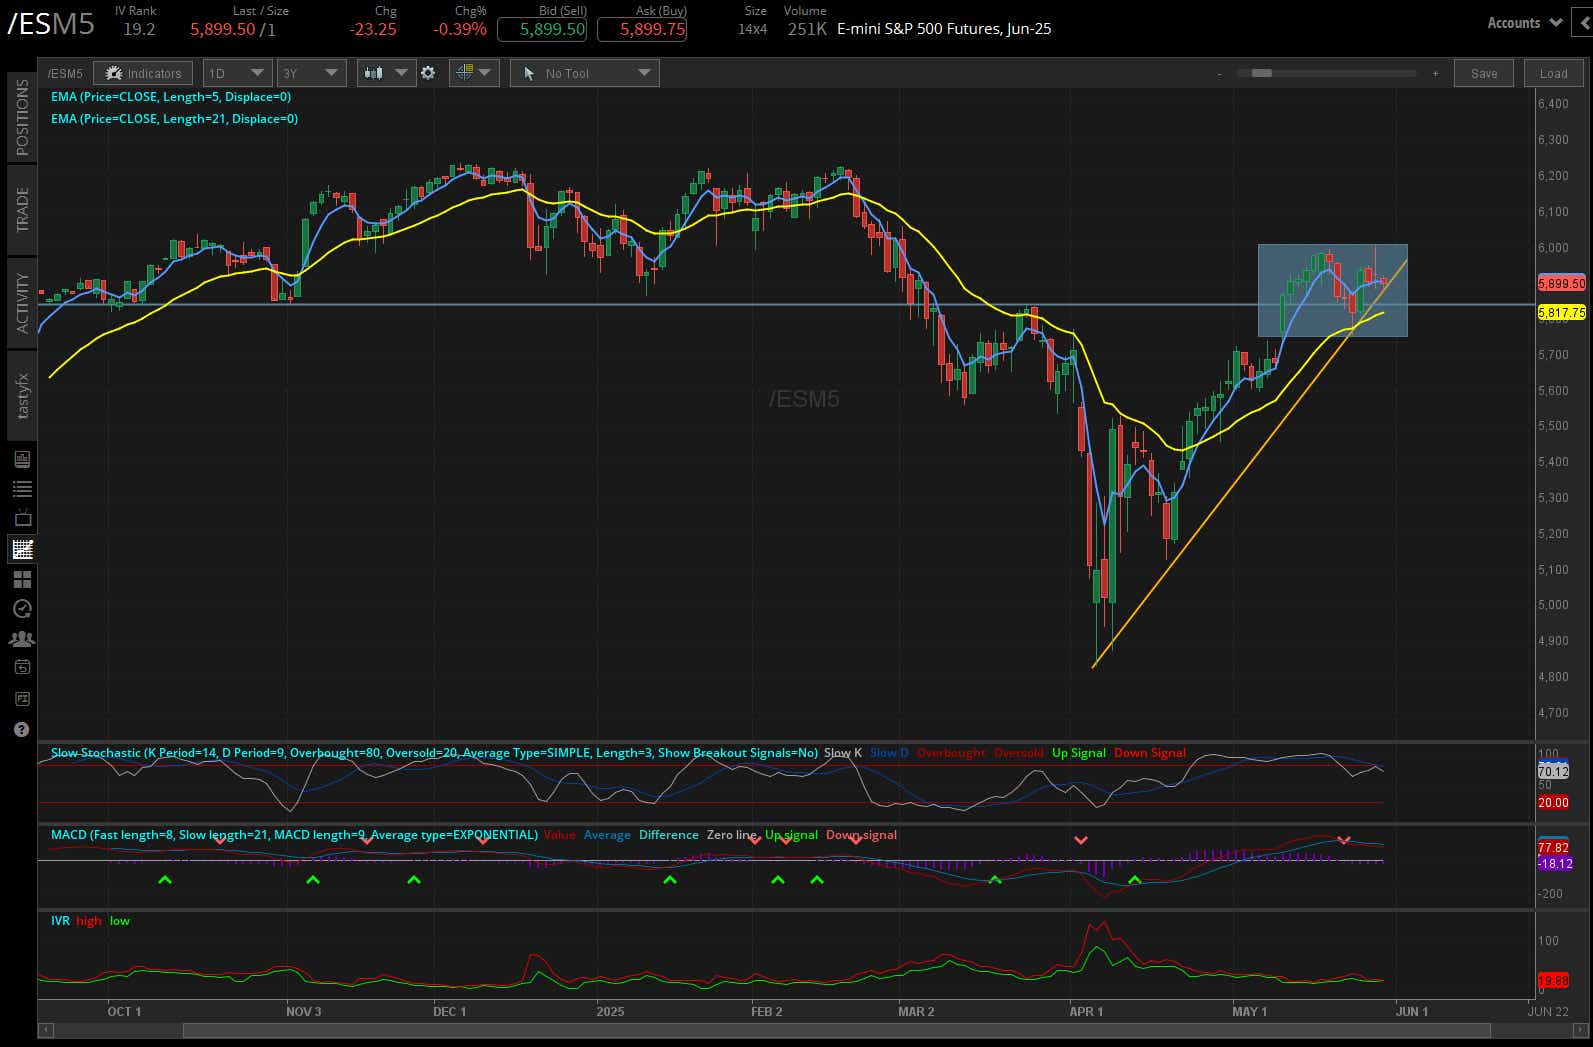Open the tastyfx side tab

[x=21, y=396]
